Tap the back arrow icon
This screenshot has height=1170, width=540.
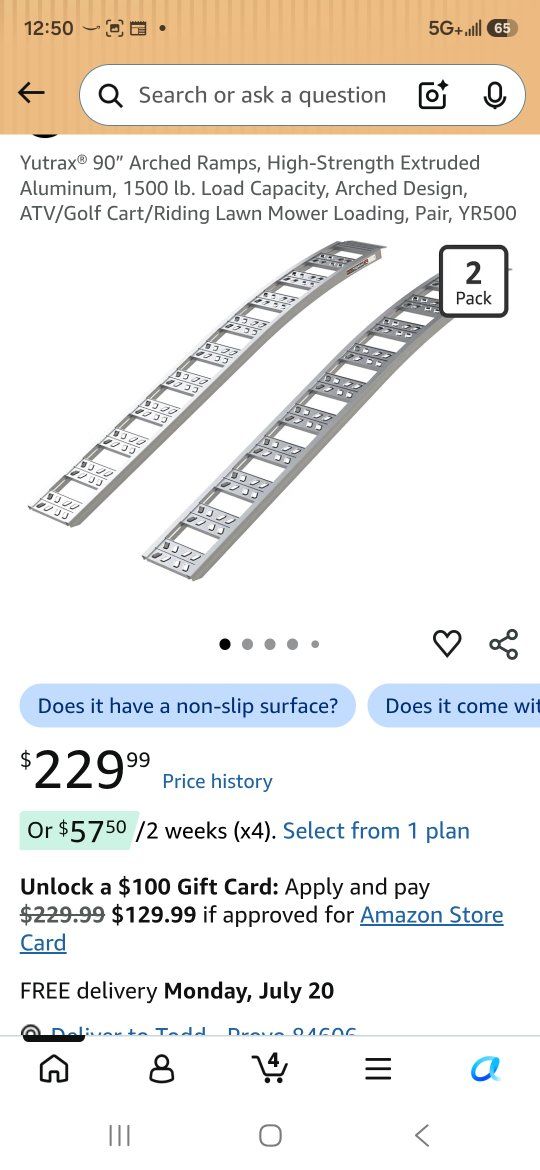(x=31, y=93)
